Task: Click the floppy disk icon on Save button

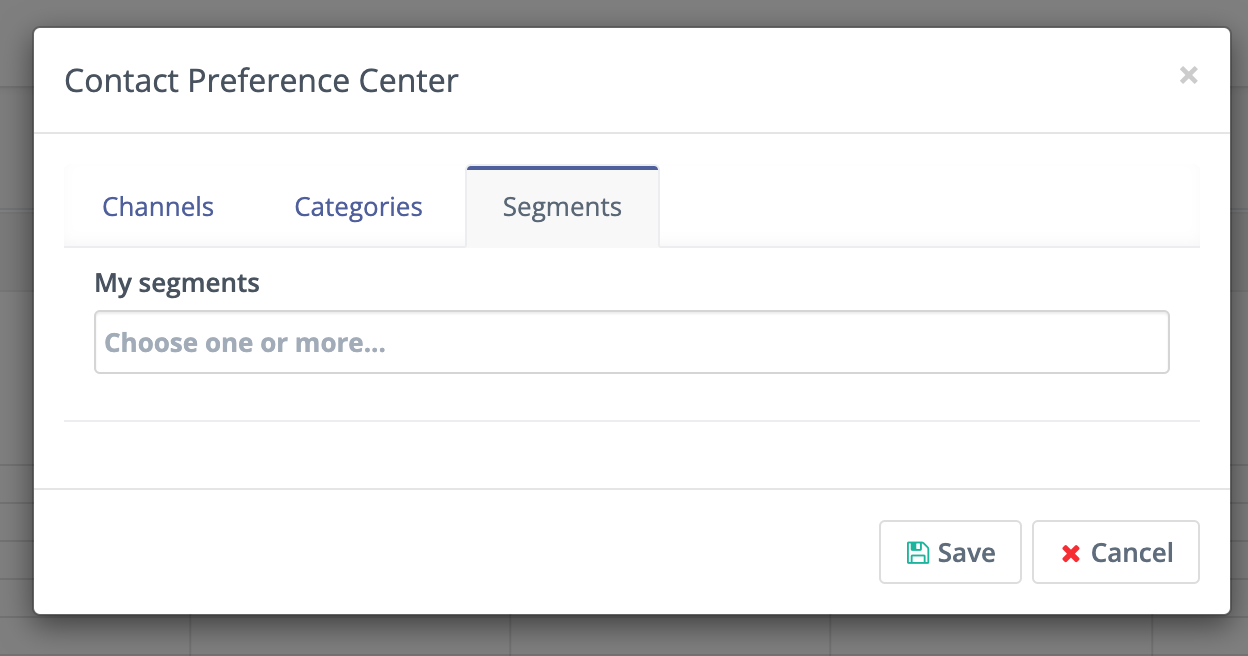Action: pyautogui.click(x=917, y=552)
